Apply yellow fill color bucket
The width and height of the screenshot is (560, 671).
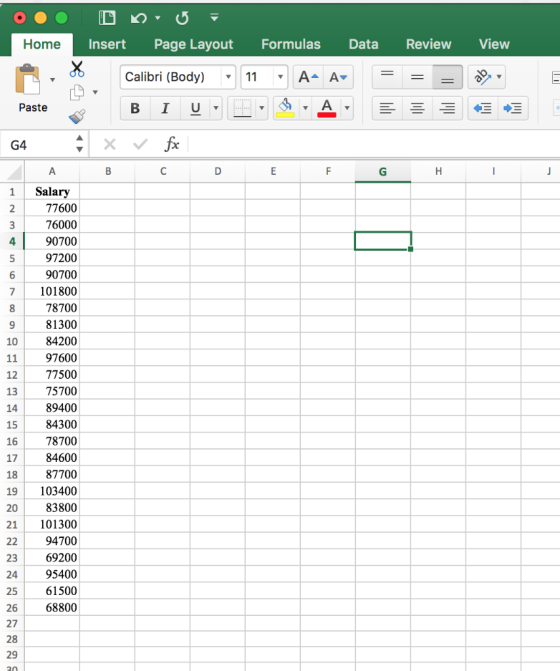pos(286,108)
